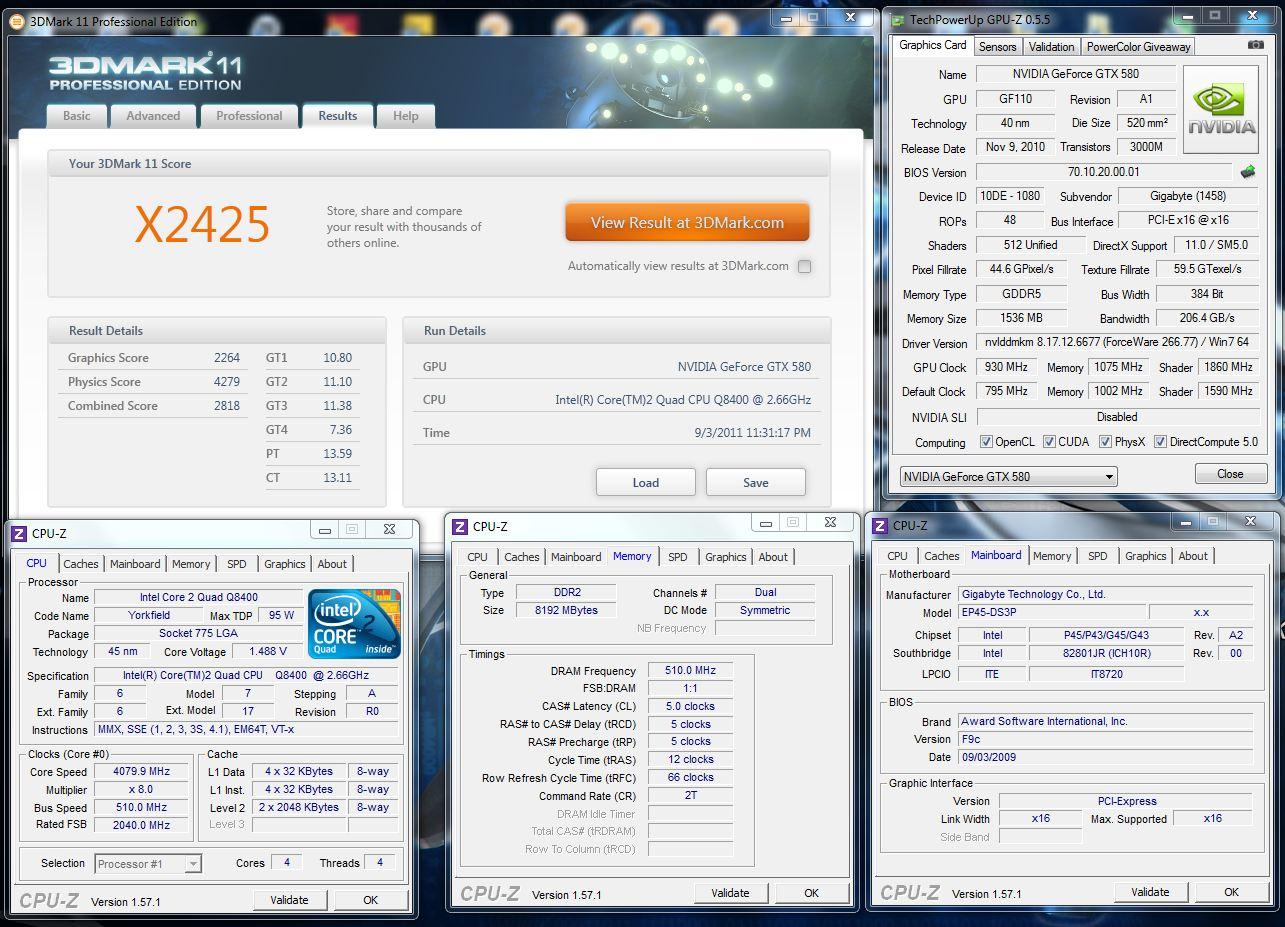Click the Core Speed value 4079.9 MHz
Viewport: 1285px width, 927px height.
141,772
